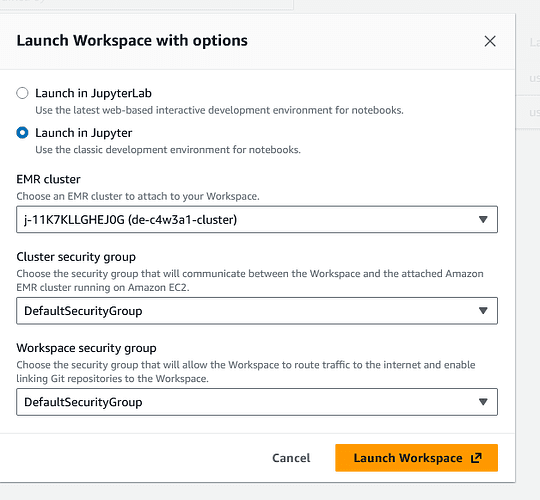Select the Launch in Jupyter radio option

point(22,133)
